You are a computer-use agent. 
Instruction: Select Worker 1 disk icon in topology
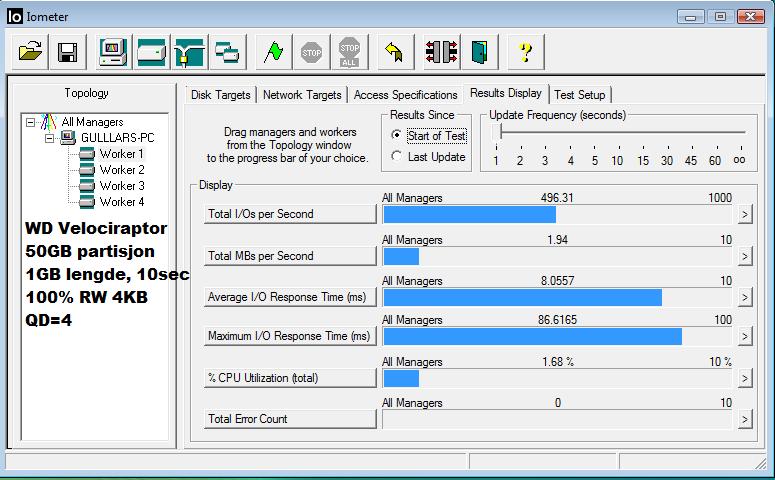(x=86, y=154)
